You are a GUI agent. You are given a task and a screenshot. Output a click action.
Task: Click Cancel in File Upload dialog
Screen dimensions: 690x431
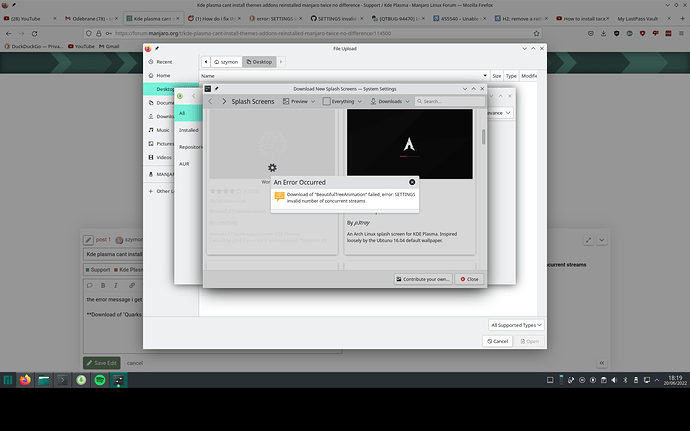coord(498,341)
